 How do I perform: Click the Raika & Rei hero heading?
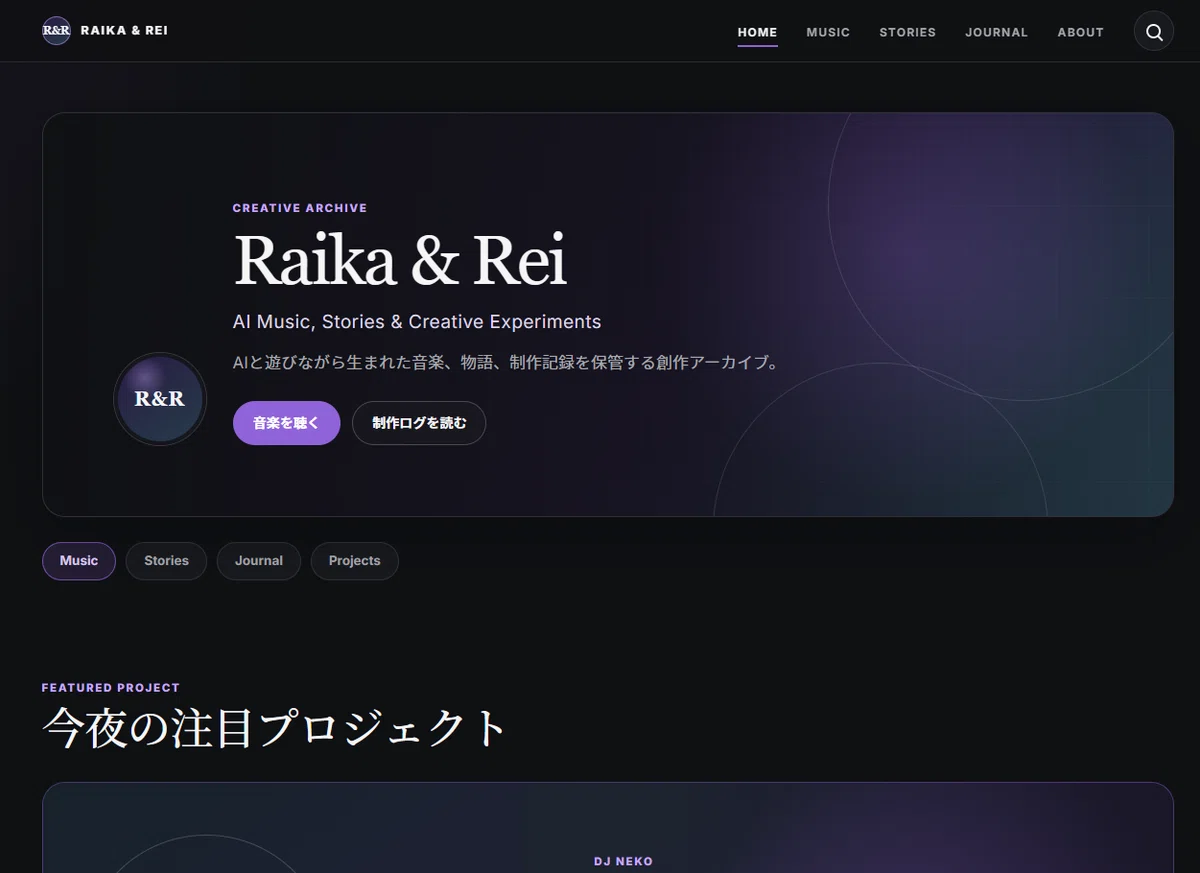coord(400,261)
